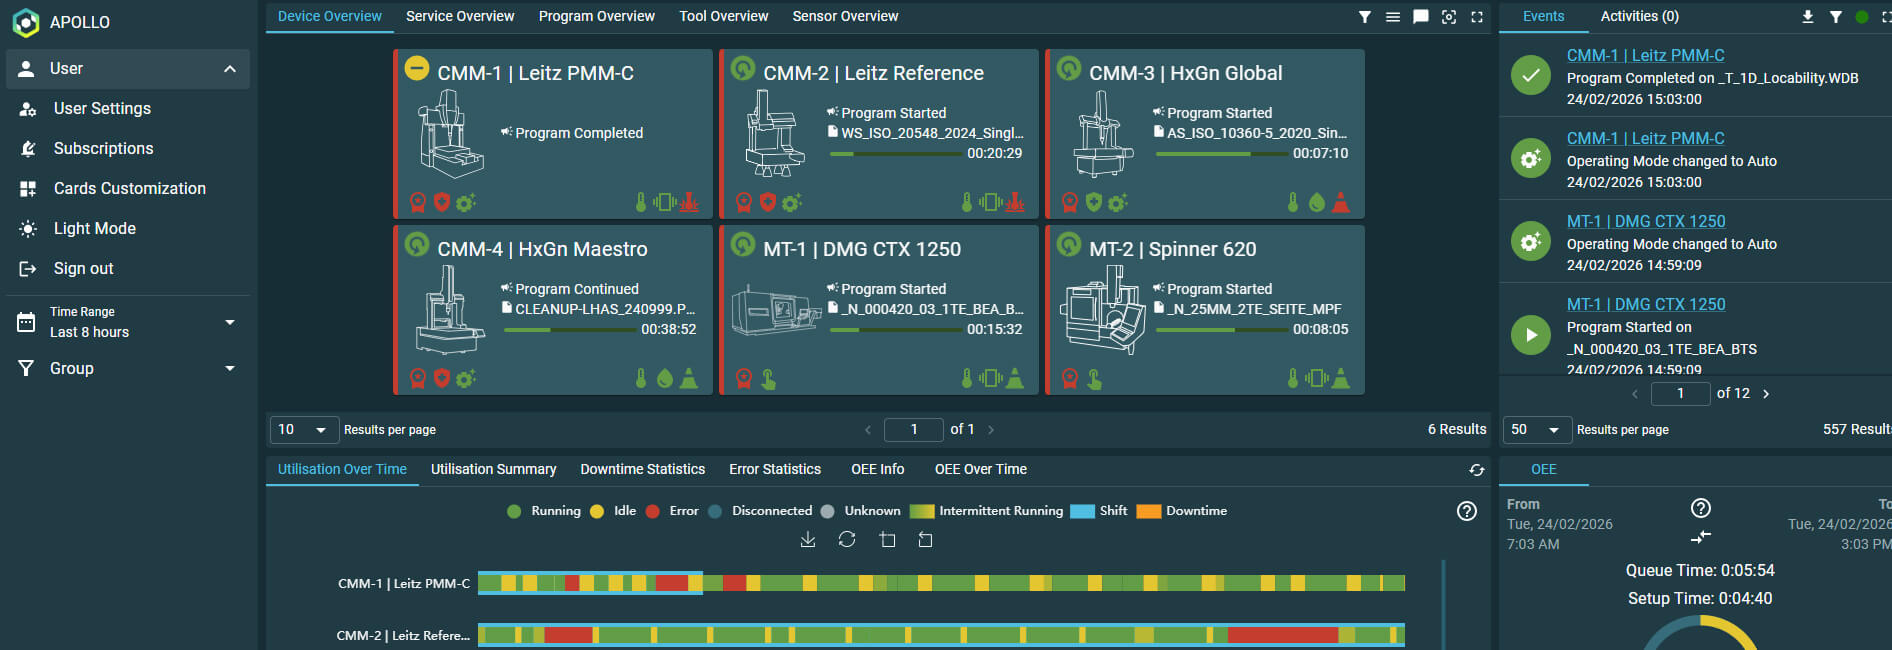Toggle the Unknown legend series
This screenshot has height=650, width=1892.
[x=860, y=511]
